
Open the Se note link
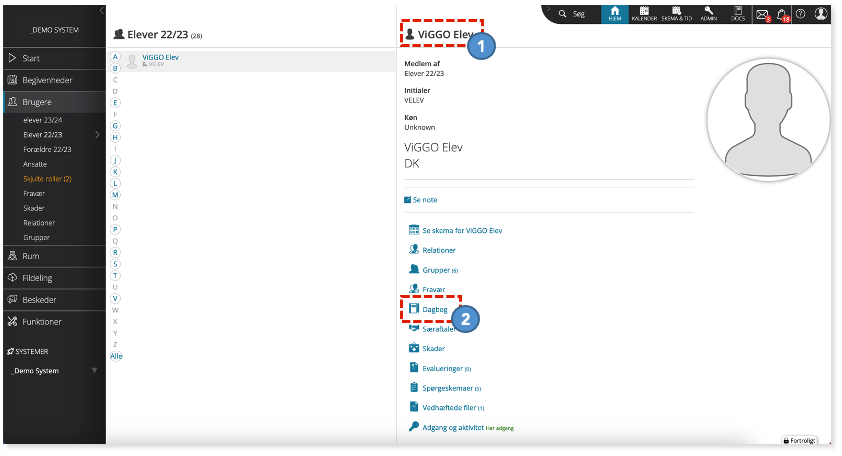click(x=420, y=200)
